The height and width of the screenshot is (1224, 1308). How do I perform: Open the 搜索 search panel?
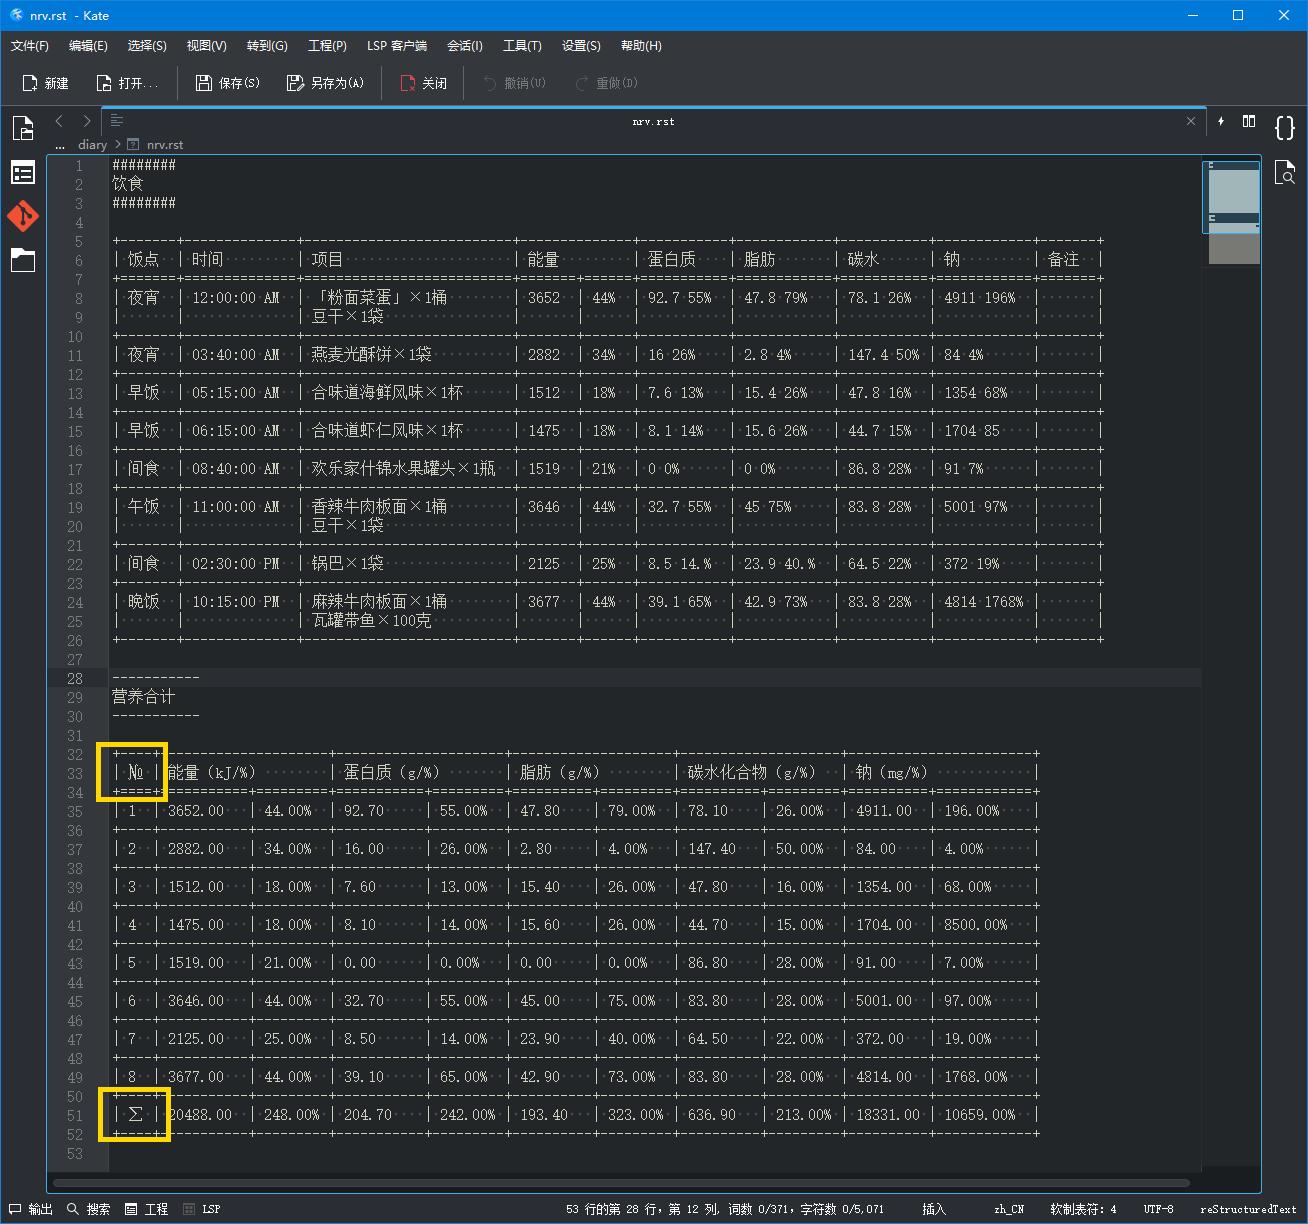click(88, 1209)
